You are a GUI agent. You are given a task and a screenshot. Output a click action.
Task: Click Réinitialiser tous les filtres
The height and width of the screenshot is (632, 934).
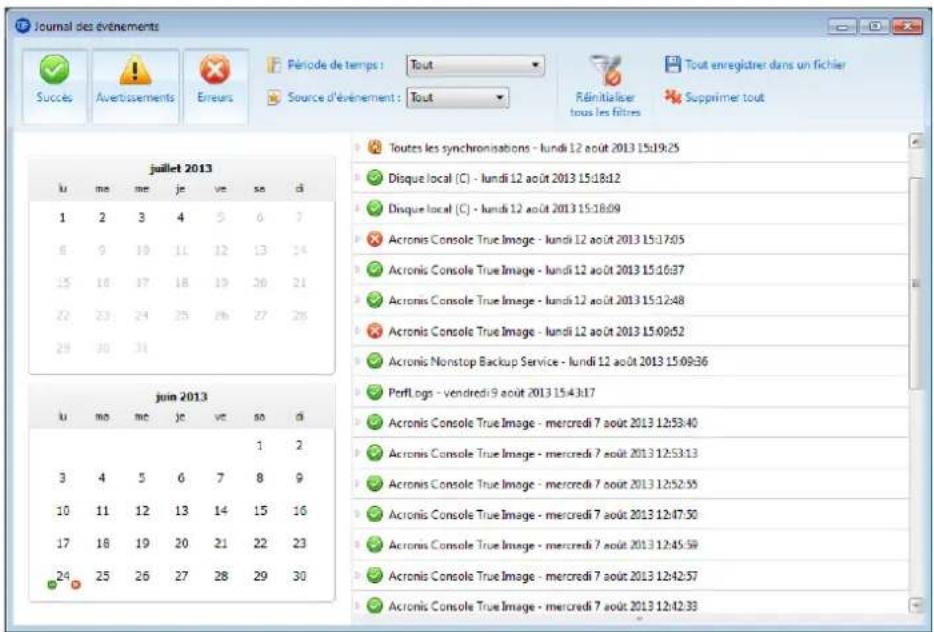click(605, 86)
